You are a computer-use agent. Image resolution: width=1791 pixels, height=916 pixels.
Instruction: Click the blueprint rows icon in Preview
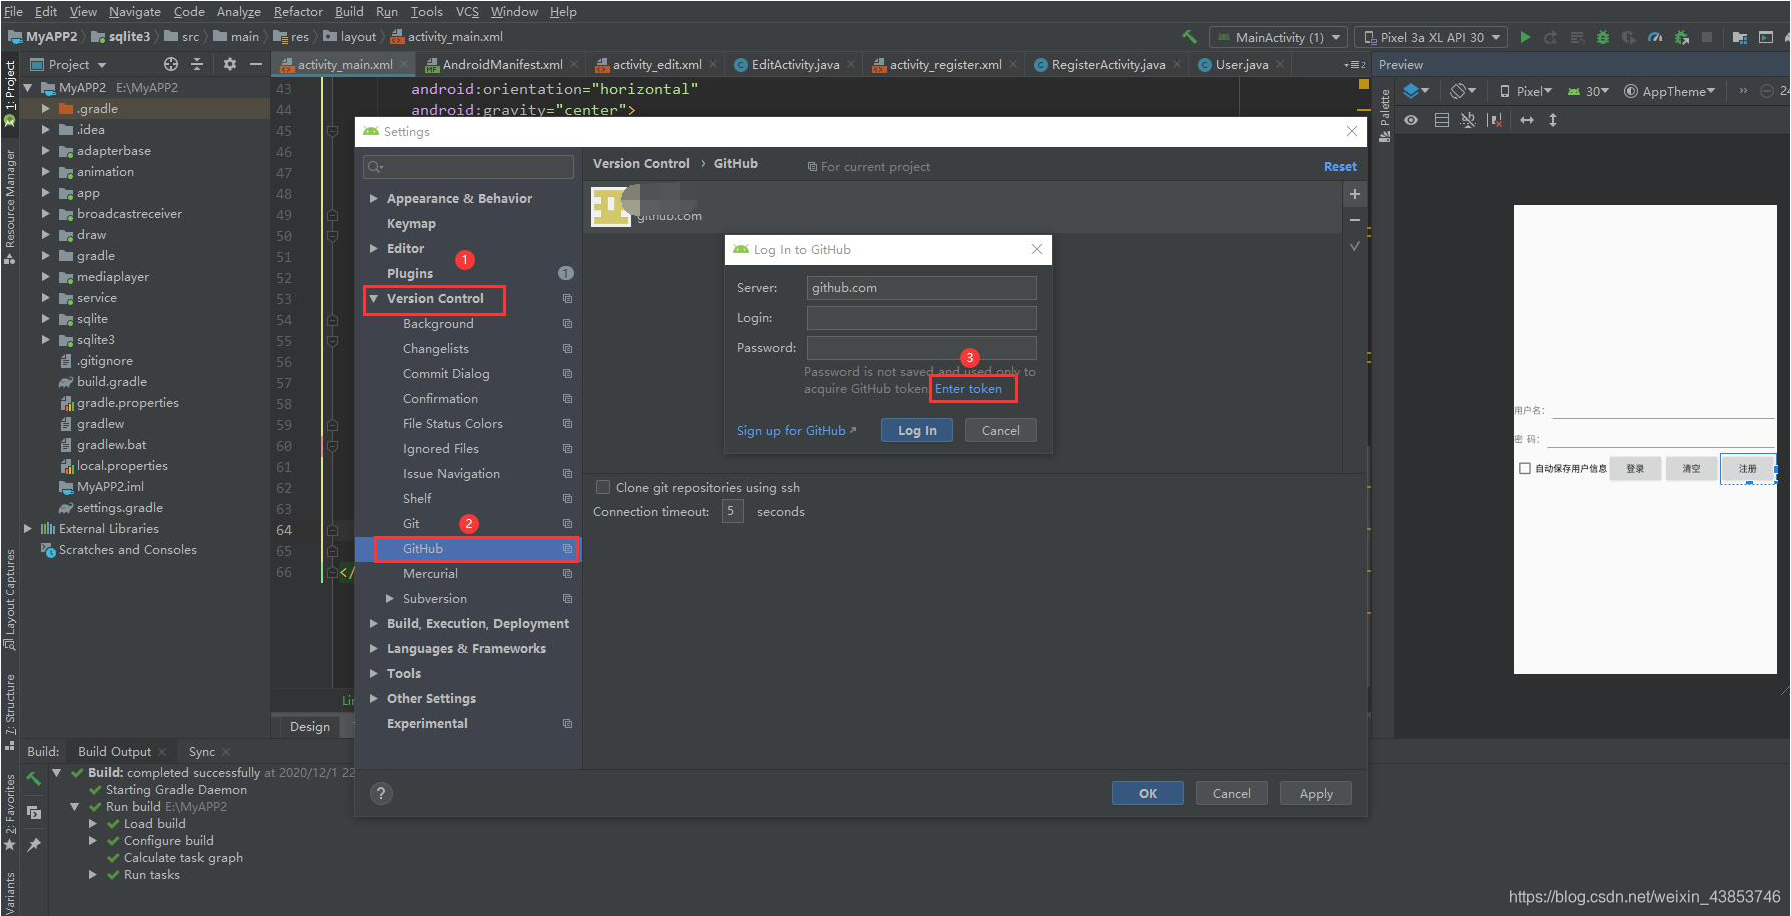1441,120
